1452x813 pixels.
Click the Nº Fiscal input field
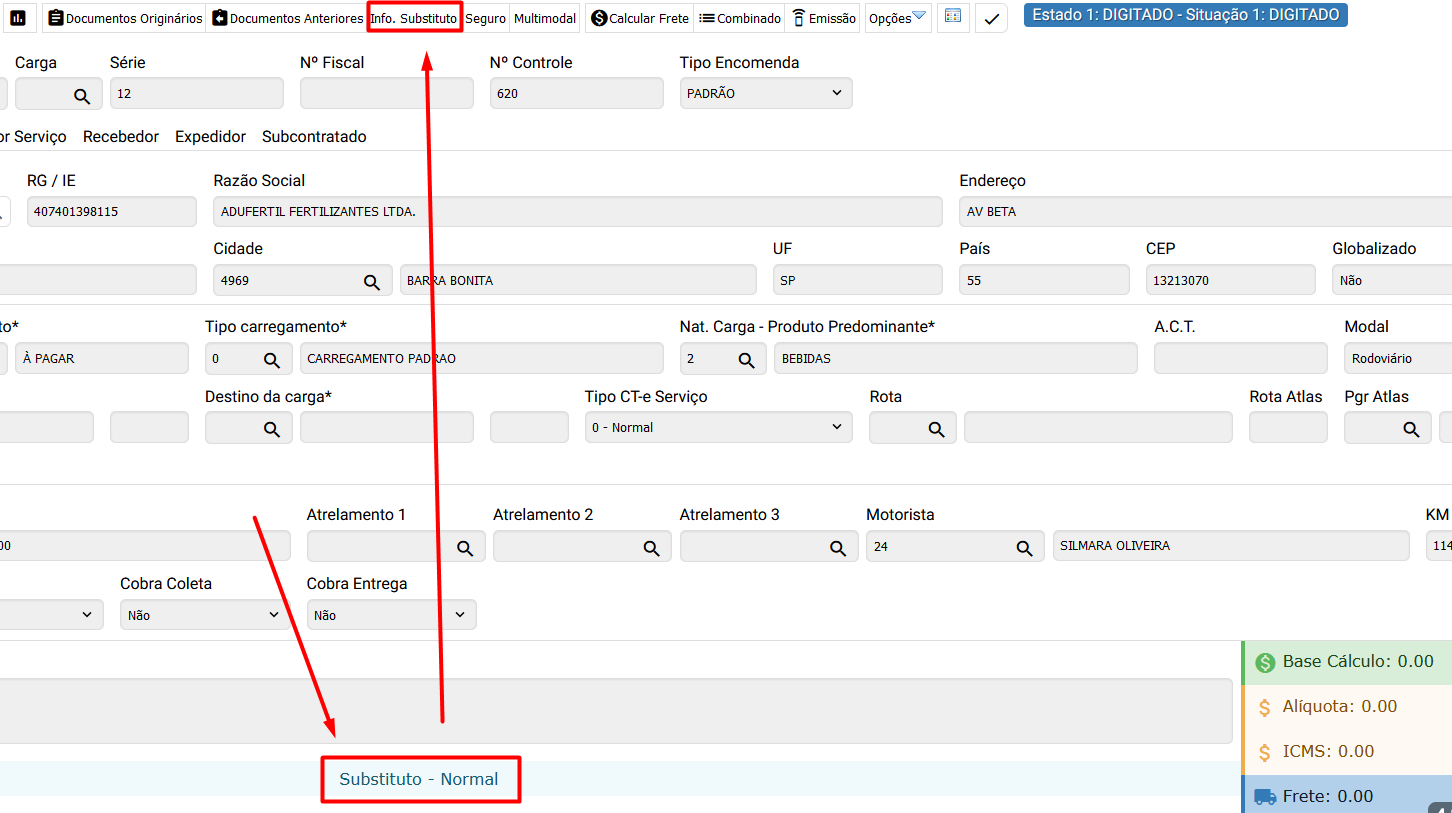click(386, 93)
